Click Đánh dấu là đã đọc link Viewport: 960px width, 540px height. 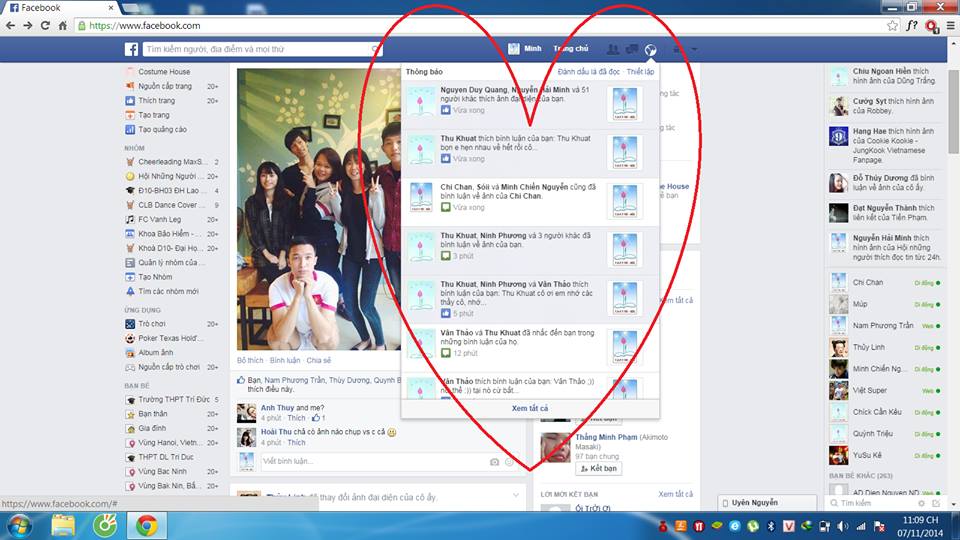pos(588,72)
